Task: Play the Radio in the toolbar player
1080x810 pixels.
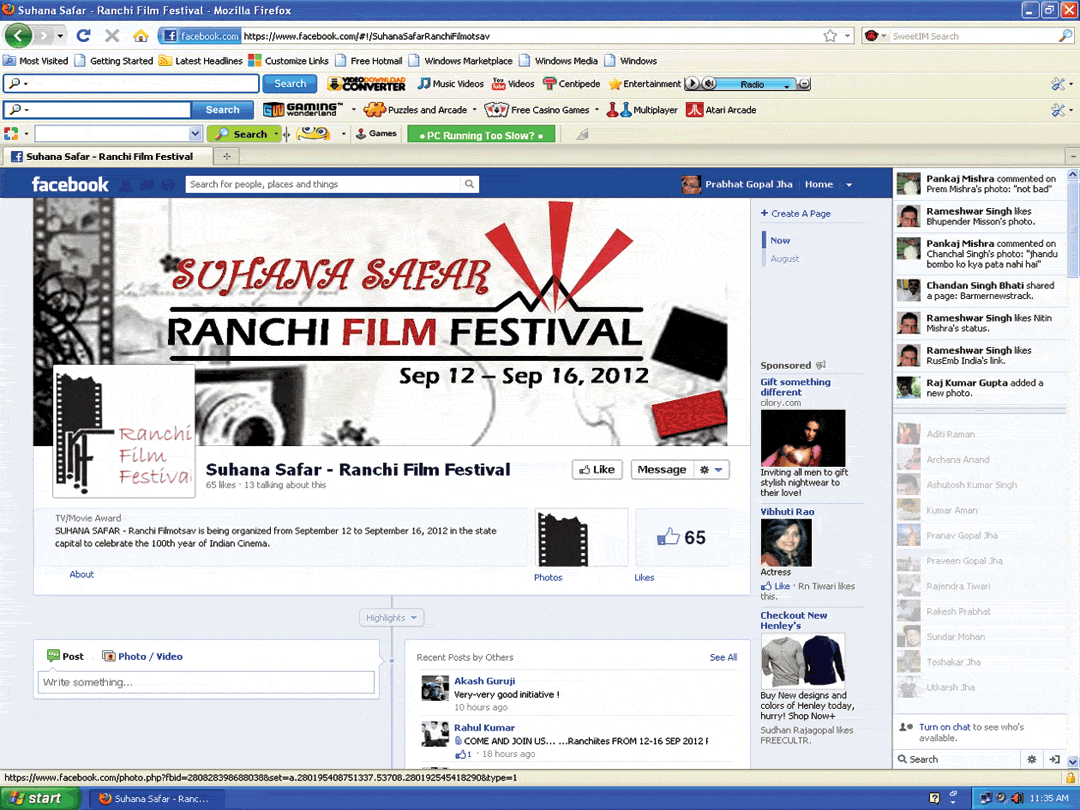Action: pos(692,83)
